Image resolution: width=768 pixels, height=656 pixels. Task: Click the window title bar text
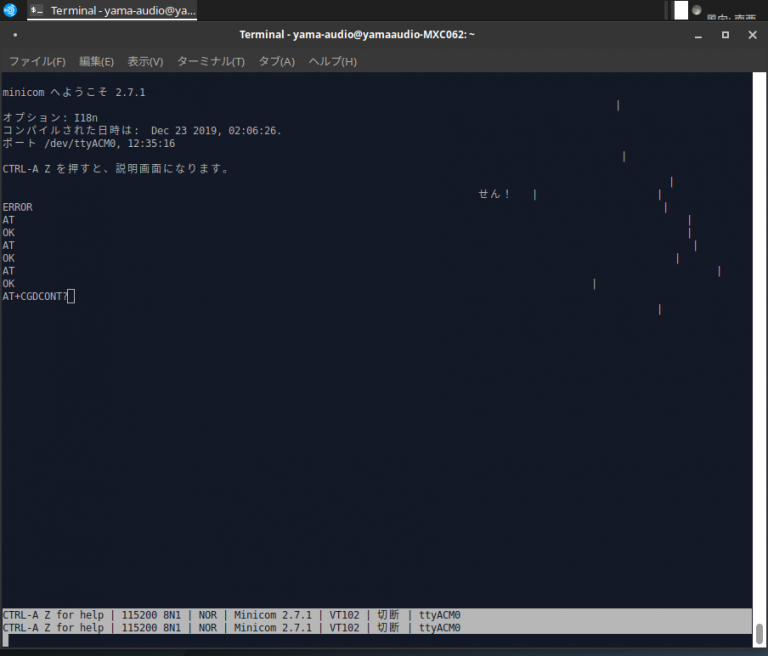click(x=357, y=35)
